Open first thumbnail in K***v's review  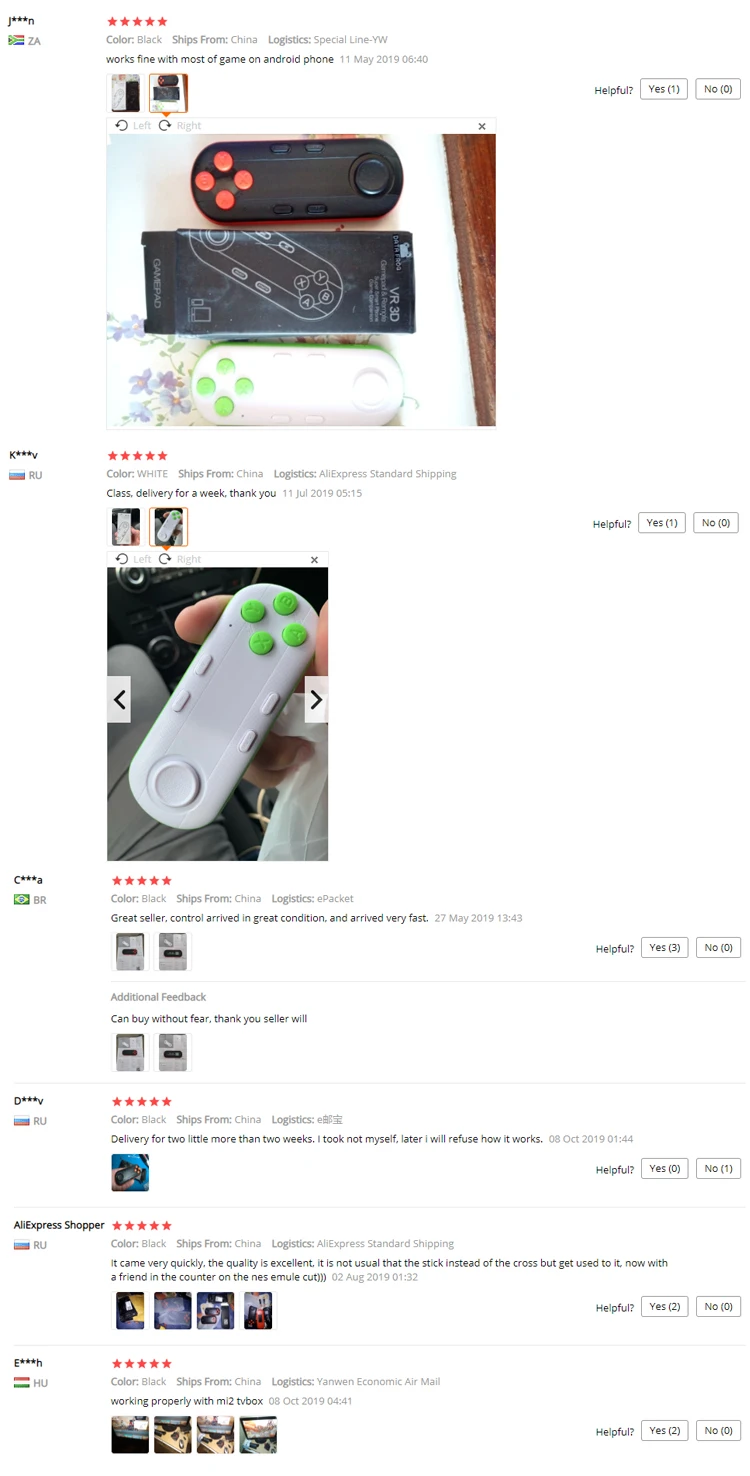point(126,527)
